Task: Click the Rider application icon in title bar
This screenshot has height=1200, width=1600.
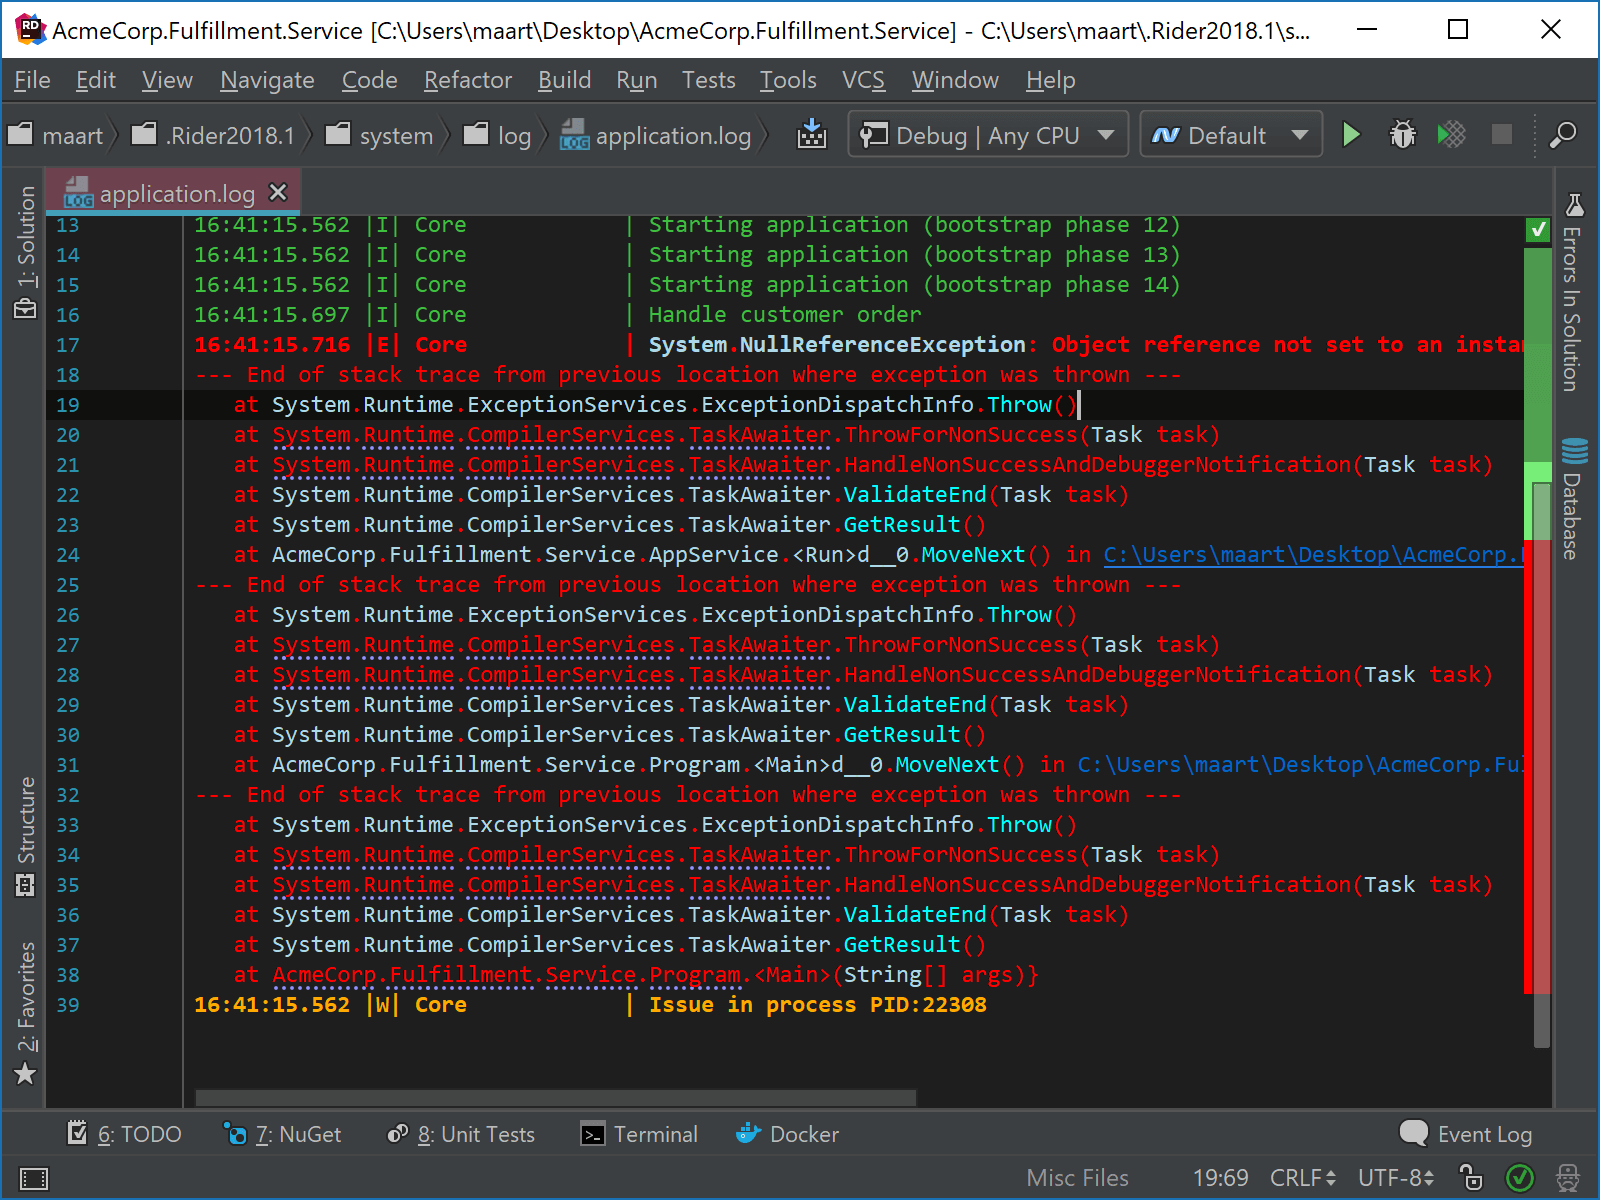Action: 30,29
